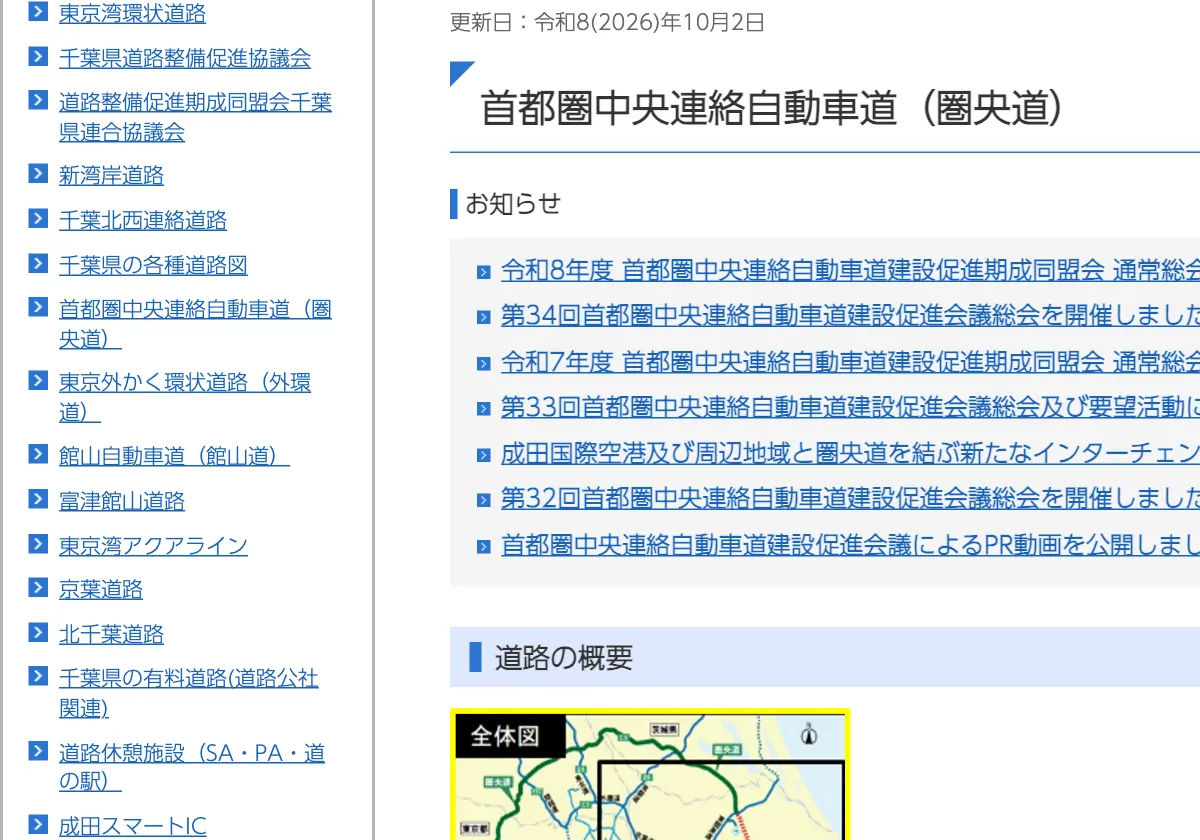1200x840 pixels.
Task: Open 成田スマートIC link
Action: [x=132, y=826]
